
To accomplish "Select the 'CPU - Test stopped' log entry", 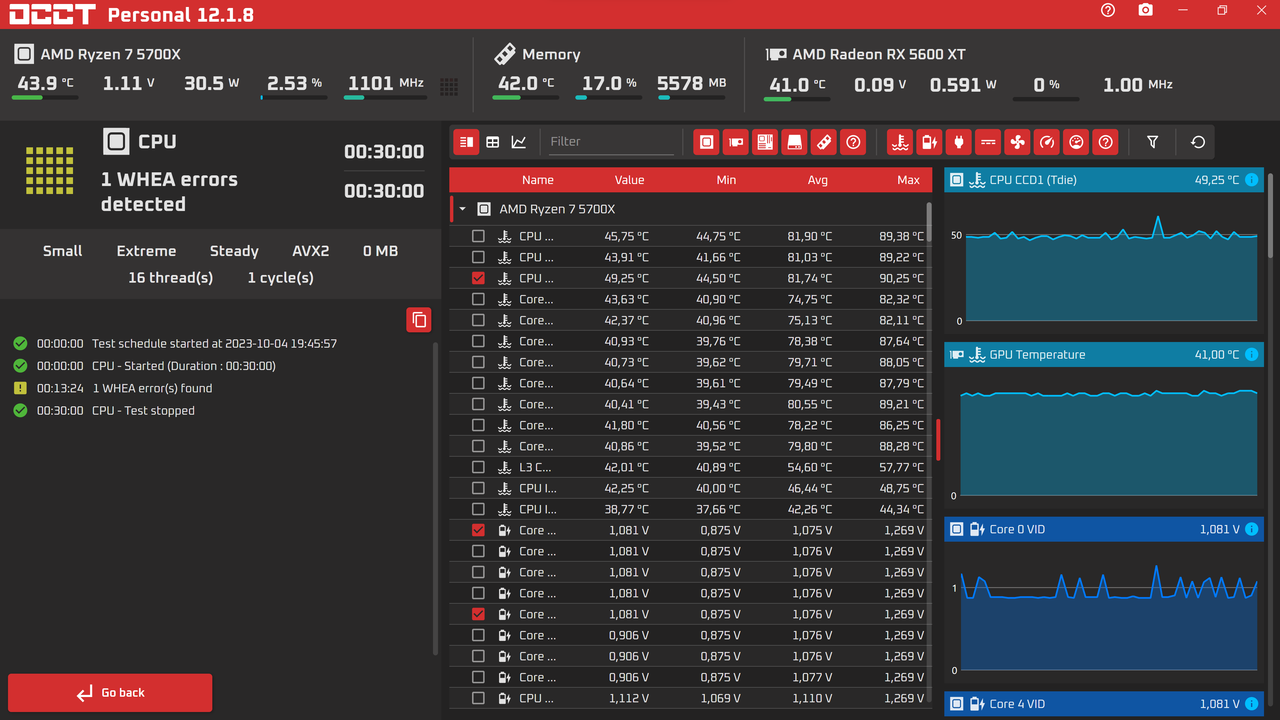I will pos(143,411).
